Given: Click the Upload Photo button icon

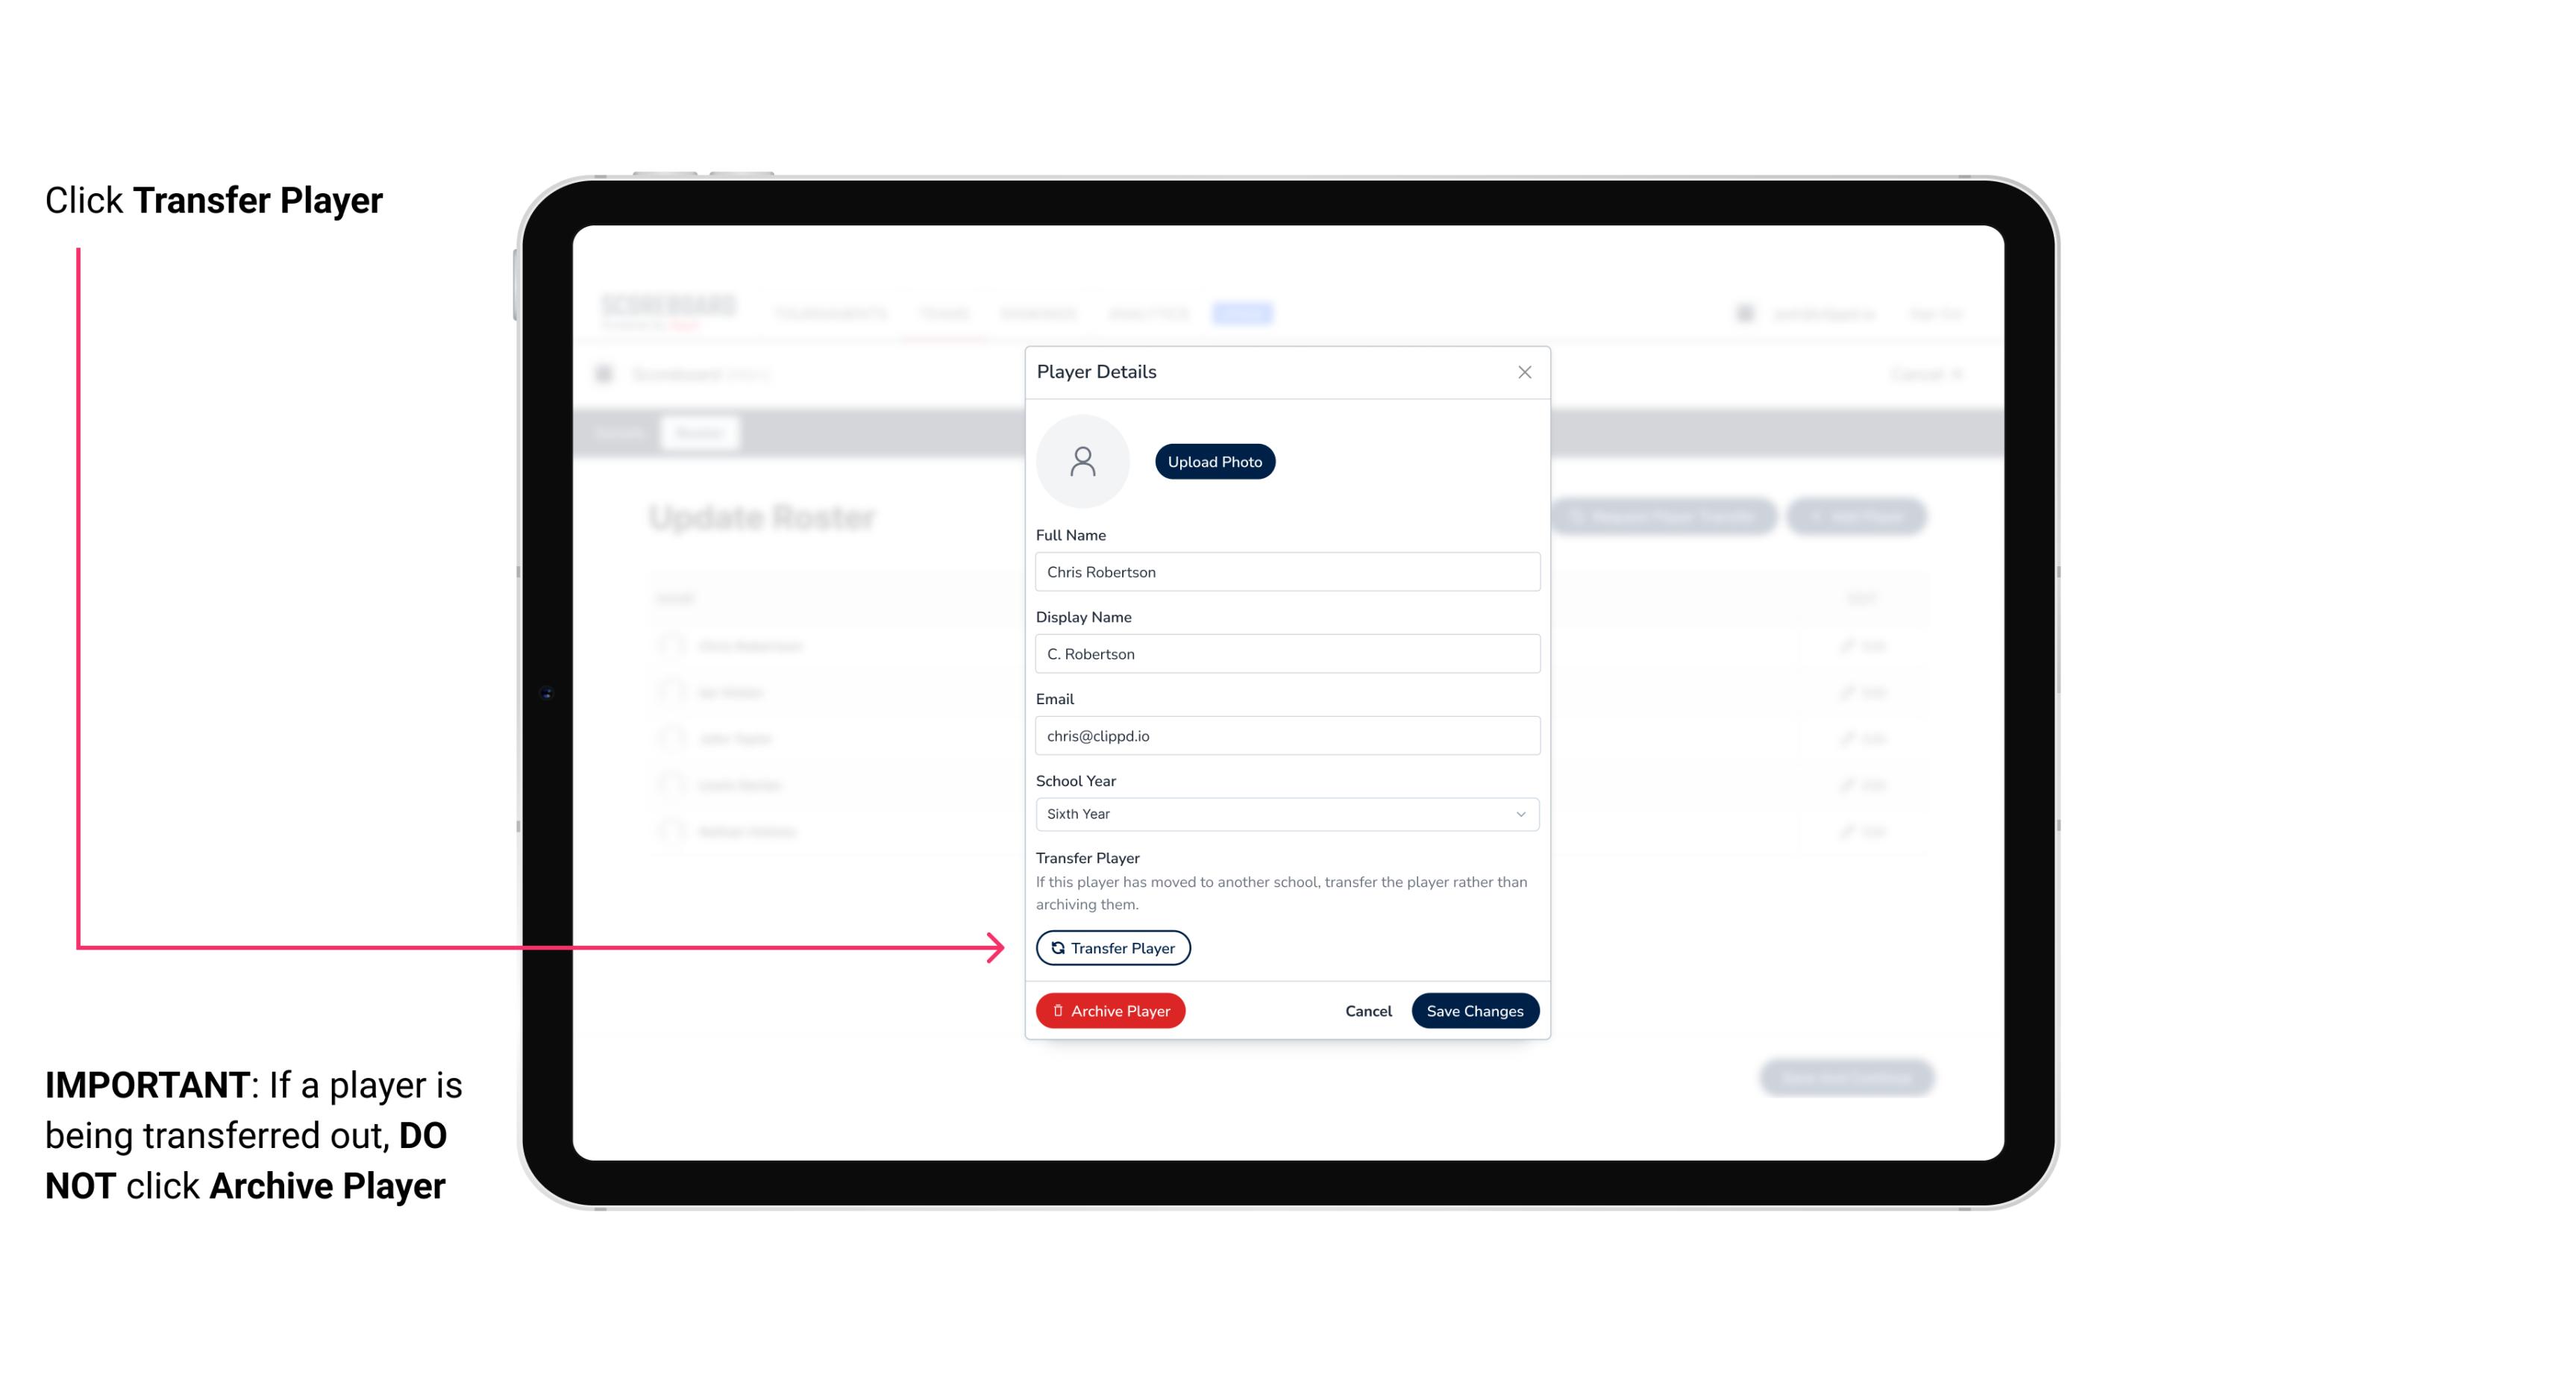Looking at the screenshot, I should [x=1215, y=461].
